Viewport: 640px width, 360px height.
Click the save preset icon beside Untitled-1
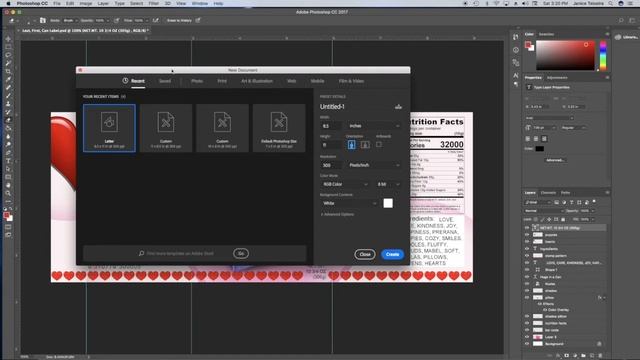(398, 107)
